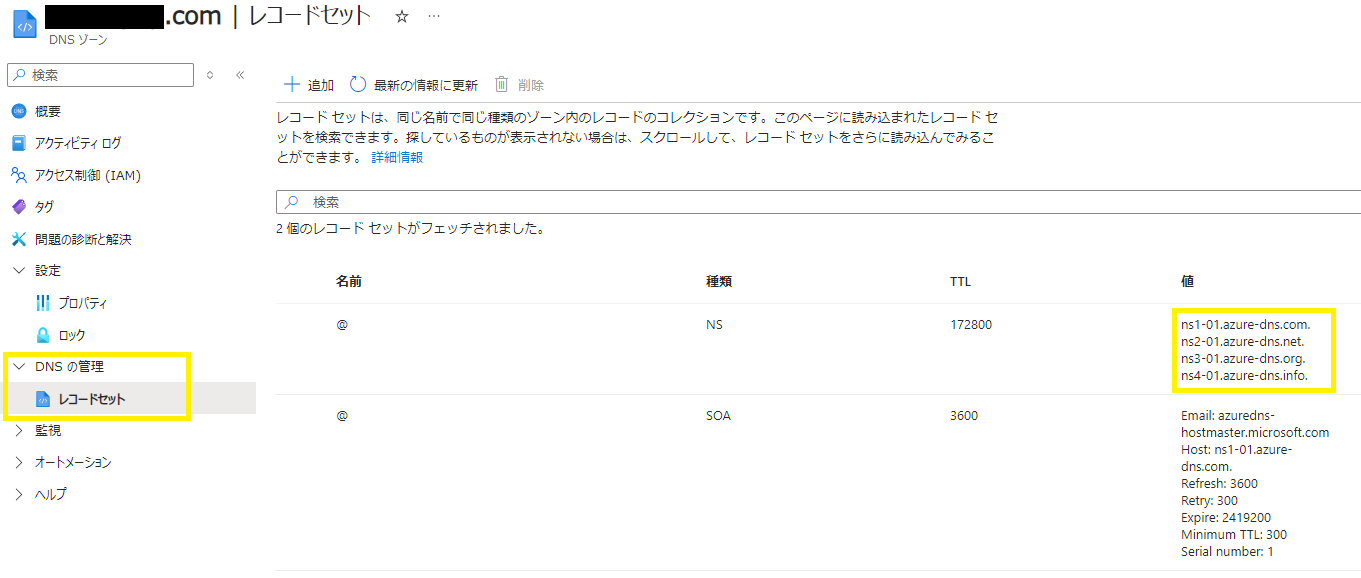
Task: Click Serial number: 1 text
Action: [x=1227, y=552]
